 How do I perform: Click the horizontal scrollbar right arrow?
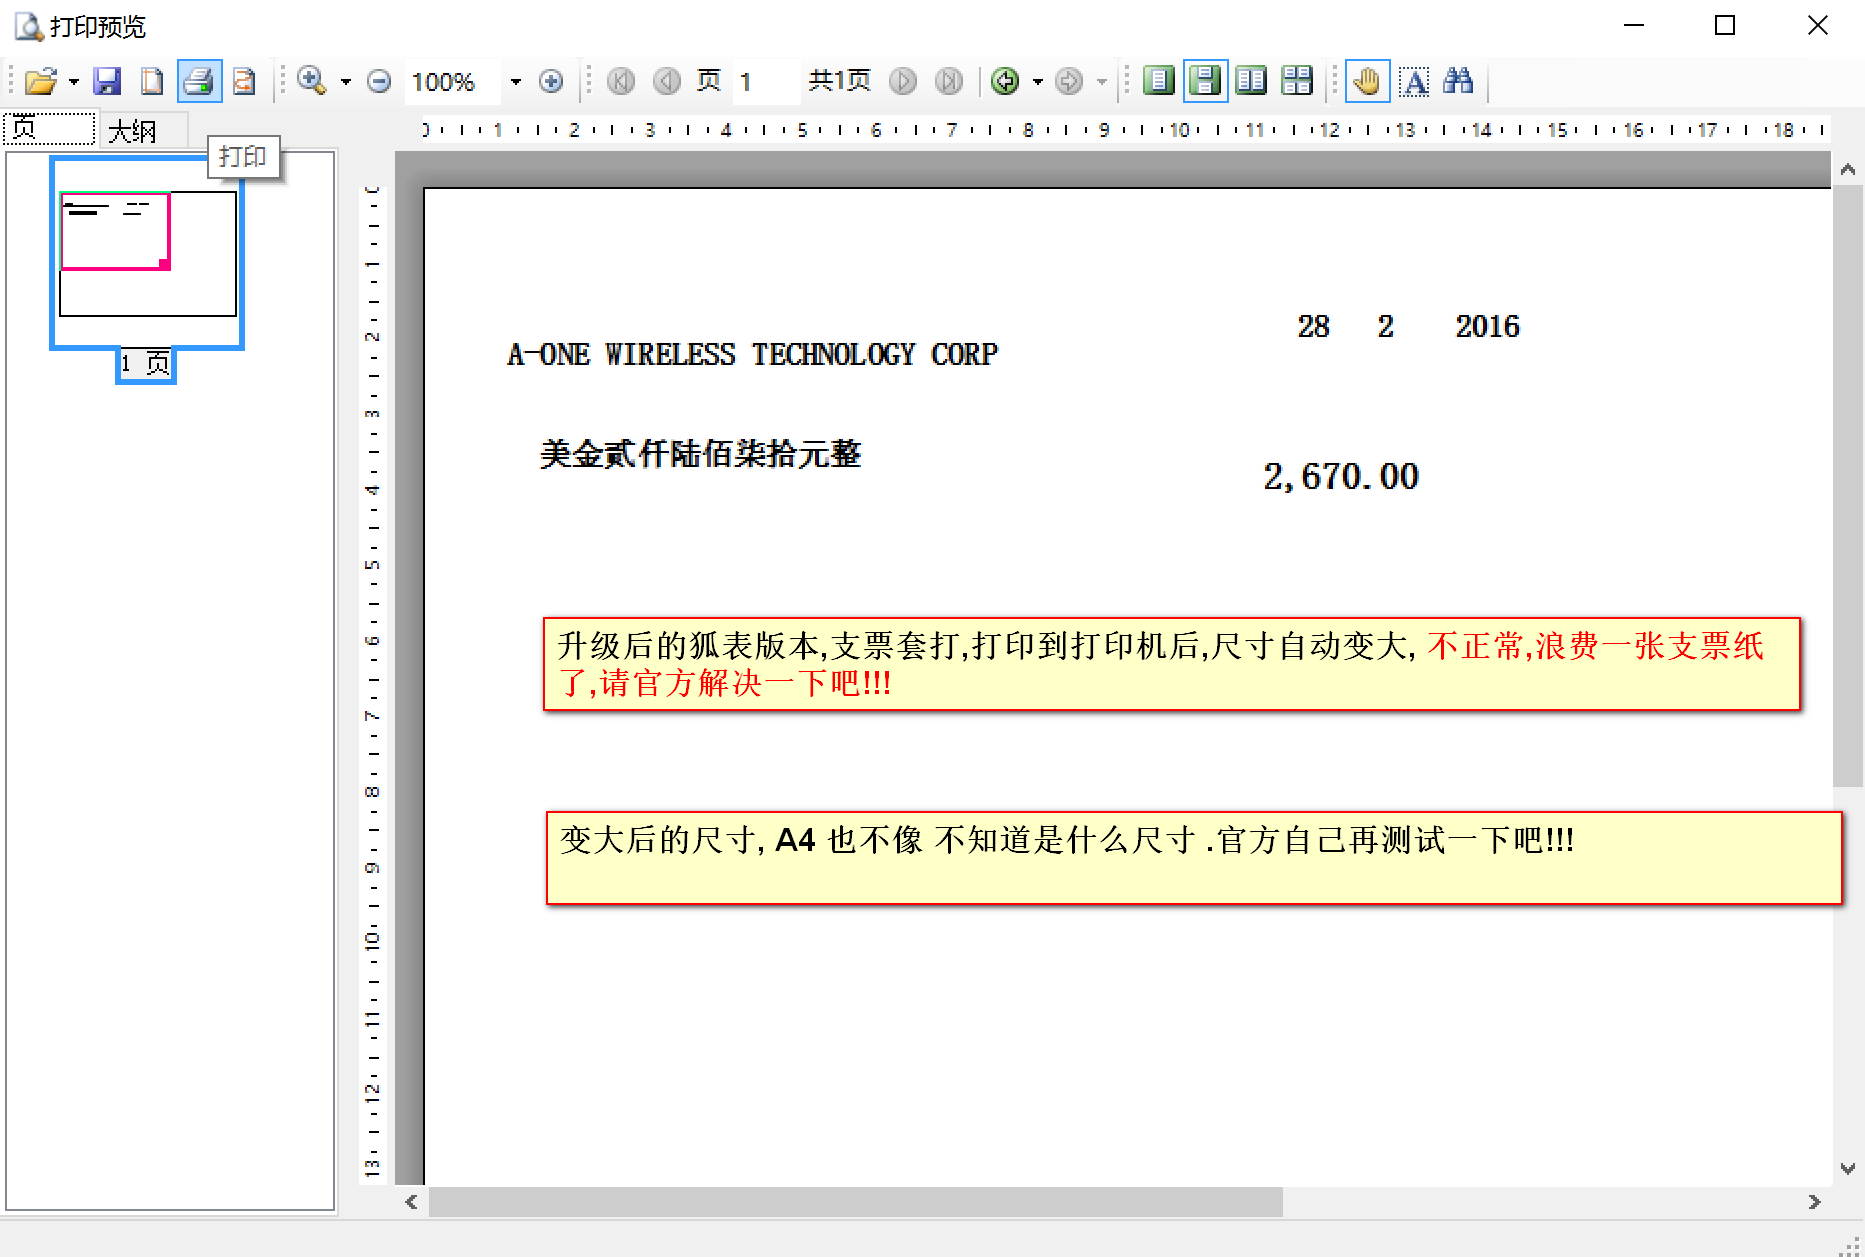tap(1815, 1202)
